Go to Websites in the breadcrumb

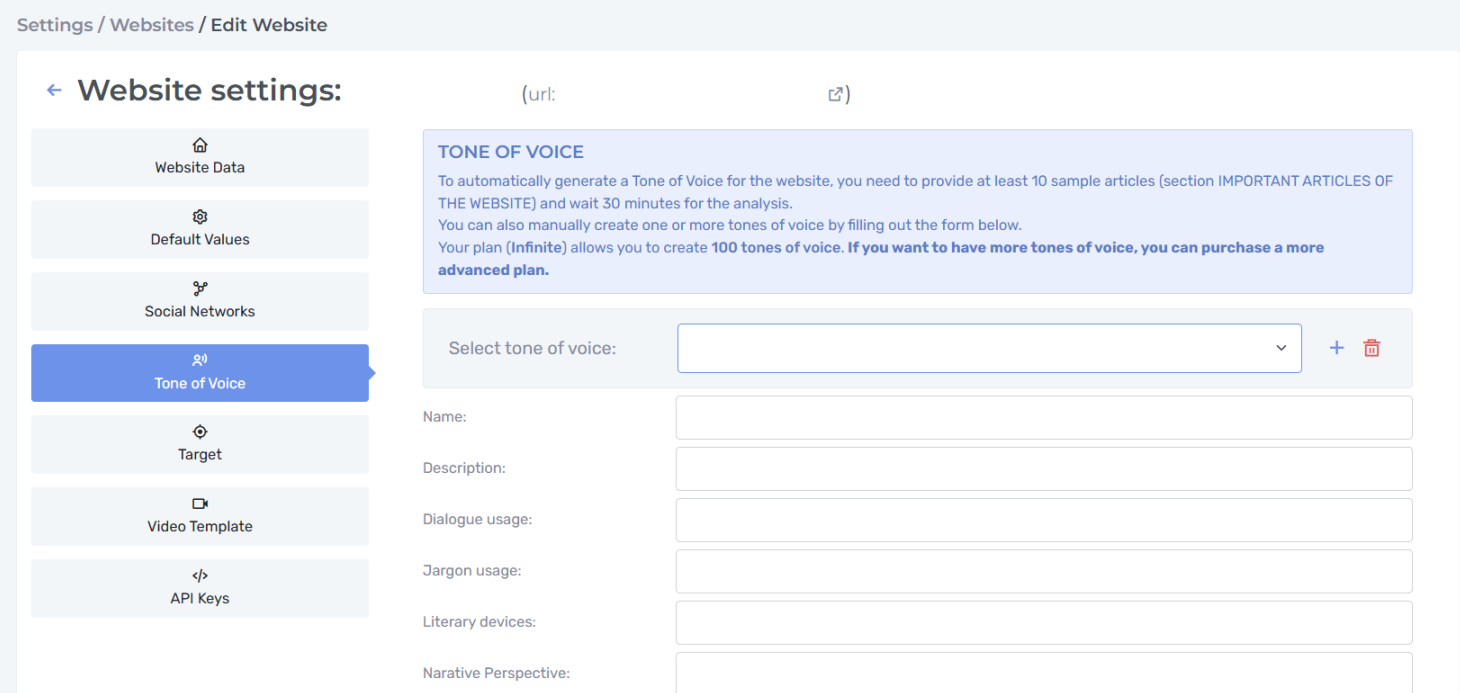152,25
